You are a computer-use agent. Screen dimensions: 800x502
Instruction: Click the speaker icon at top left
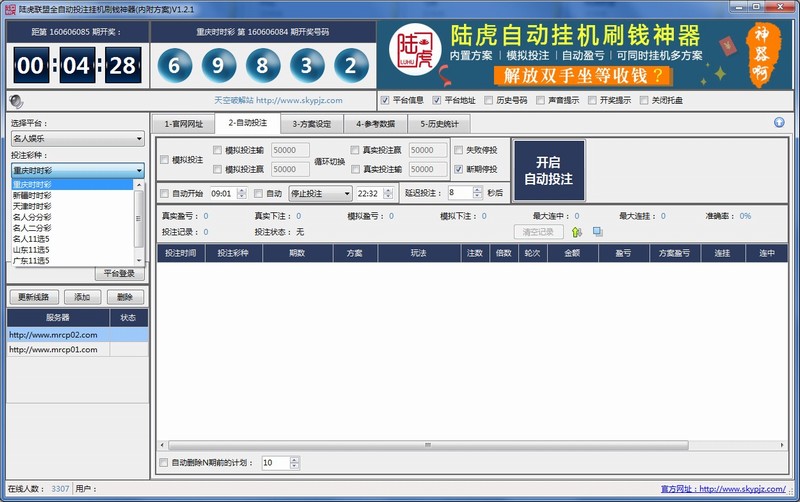pos(15,100)
